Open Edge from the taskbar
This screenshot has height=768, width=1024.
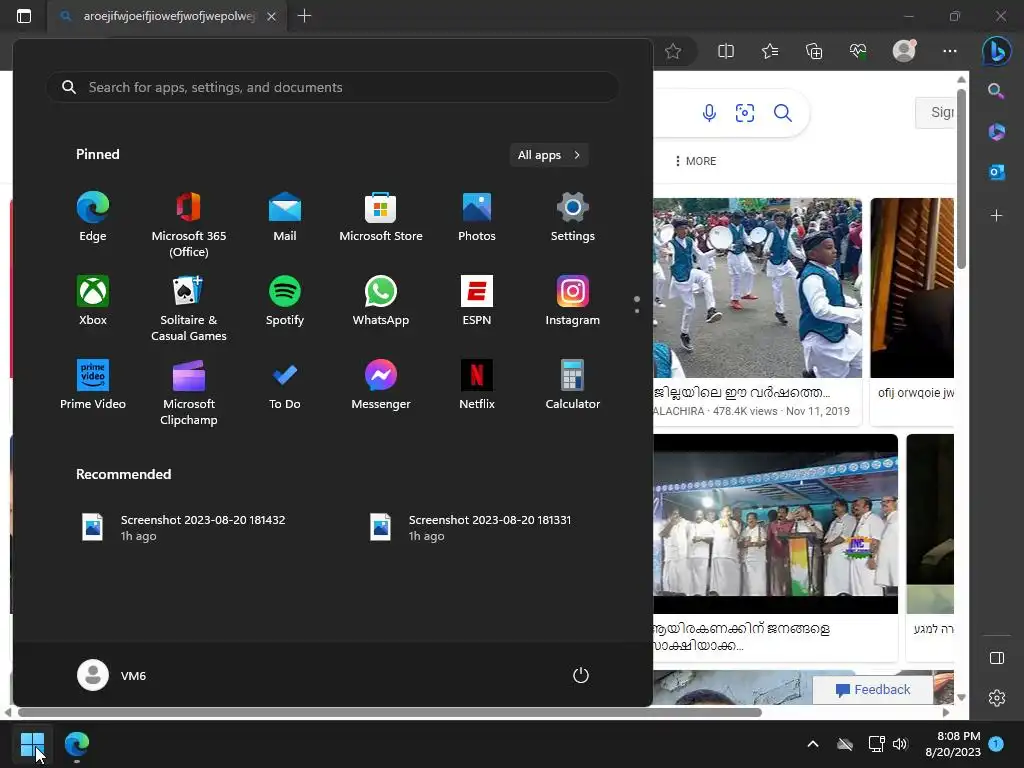pyautogui.click(x=77, y=744)
